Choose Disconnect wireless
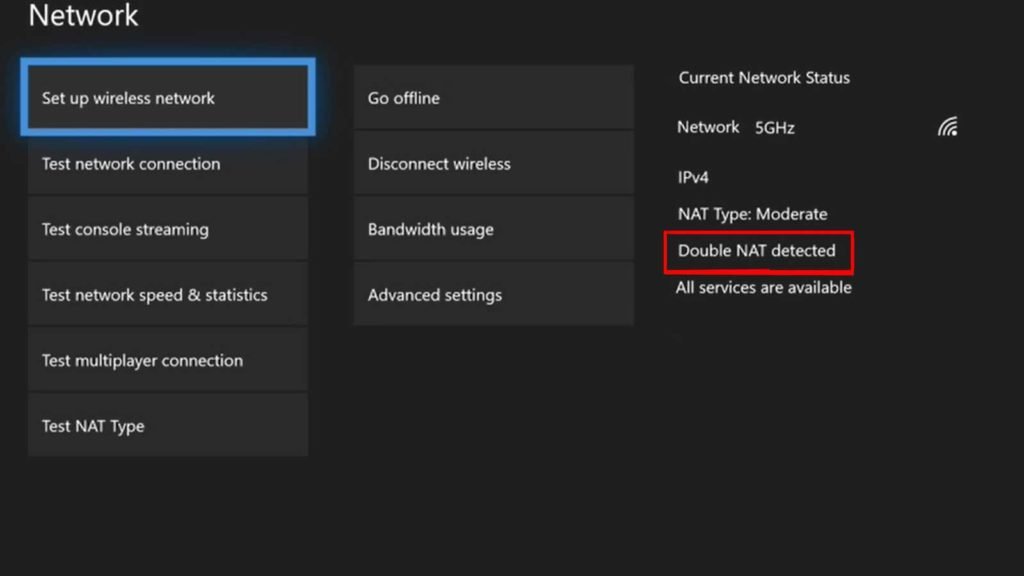 [x=493, y=163]
